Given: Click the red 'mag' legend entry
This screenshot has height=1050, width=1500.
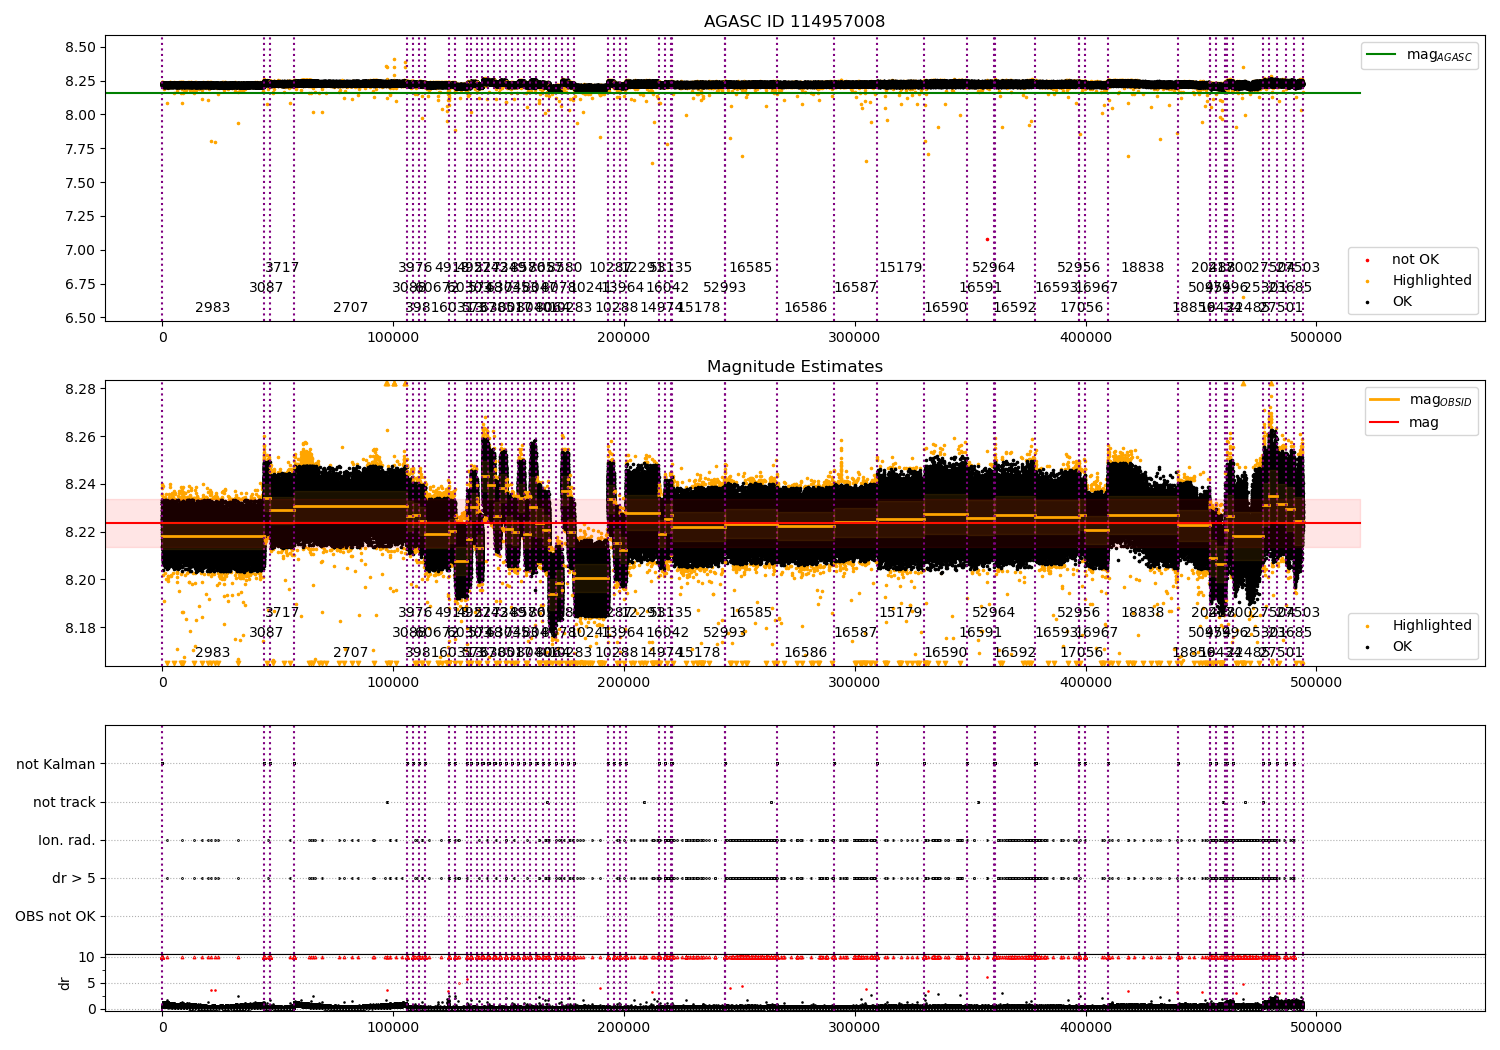Looking at the screenshot, I should (x=1405, y=423).
